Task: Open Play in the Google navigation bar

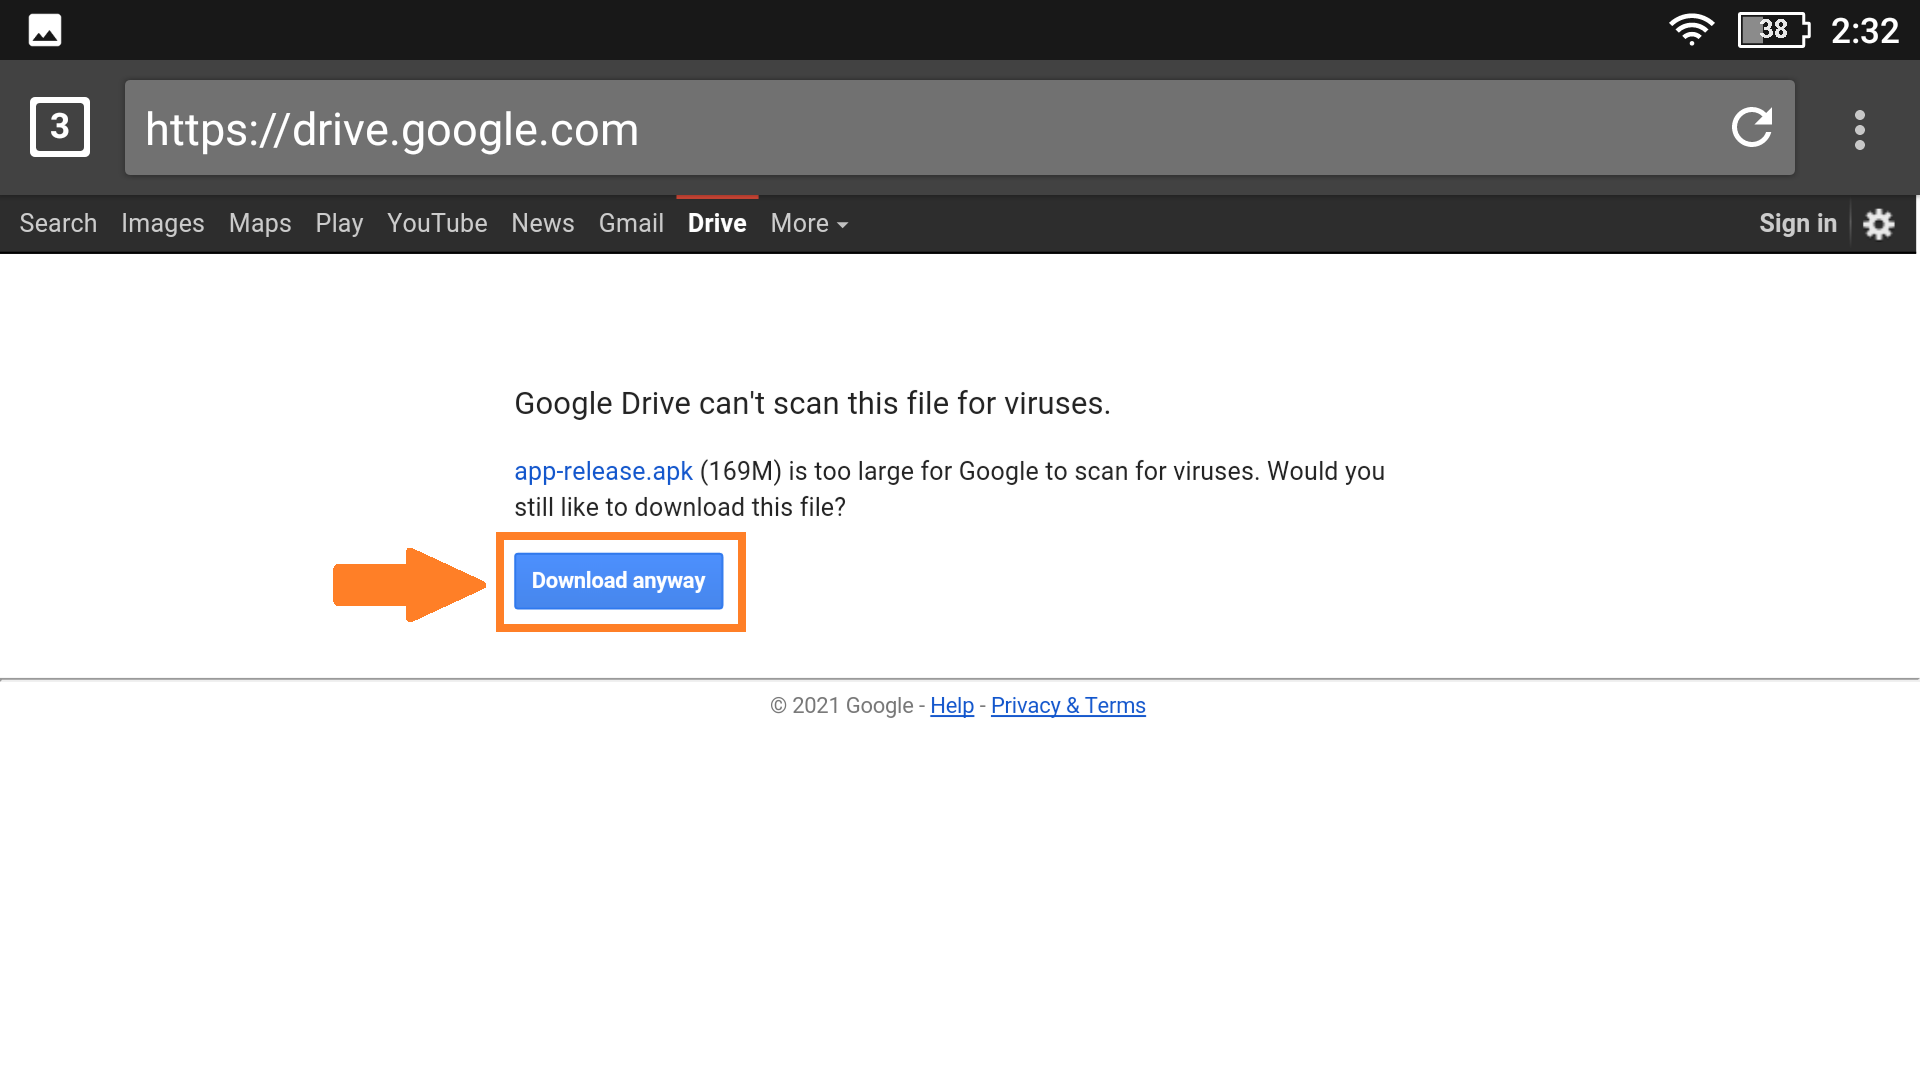Action: click(339, 223)
